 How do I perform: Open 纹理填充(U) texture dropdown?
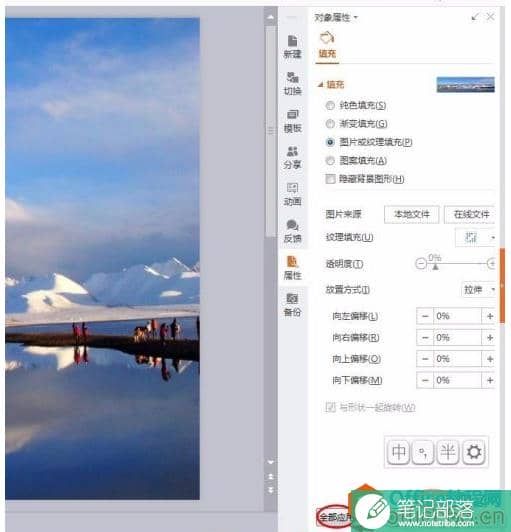493,238
